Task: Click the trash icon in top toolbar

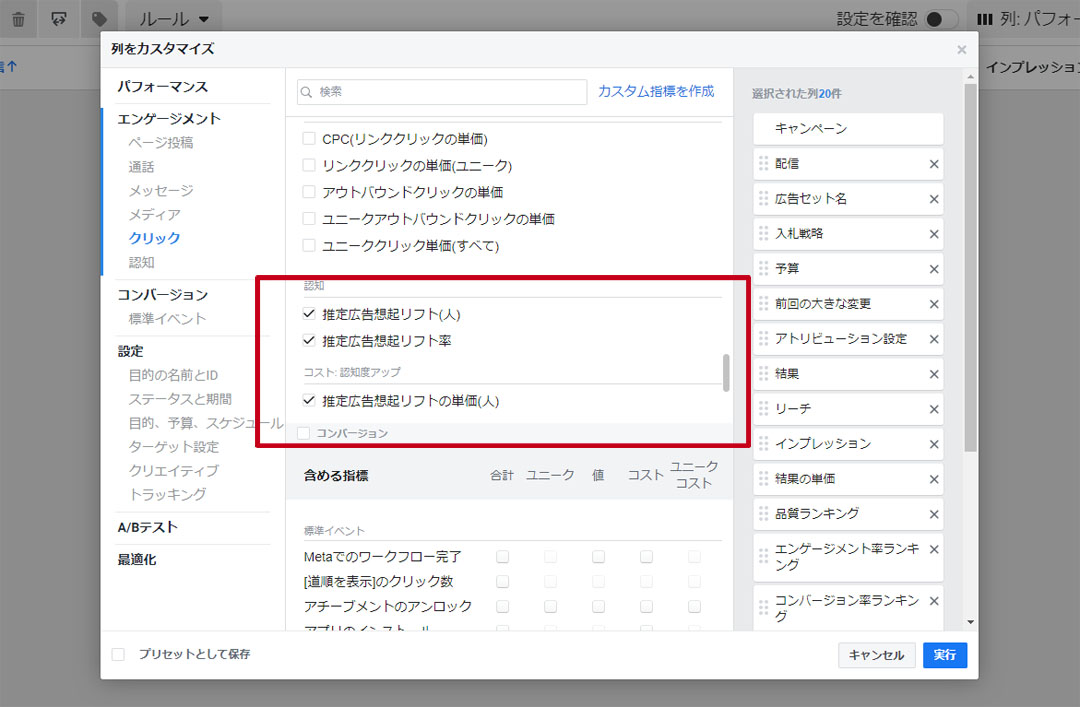Action: click(17, 19)
